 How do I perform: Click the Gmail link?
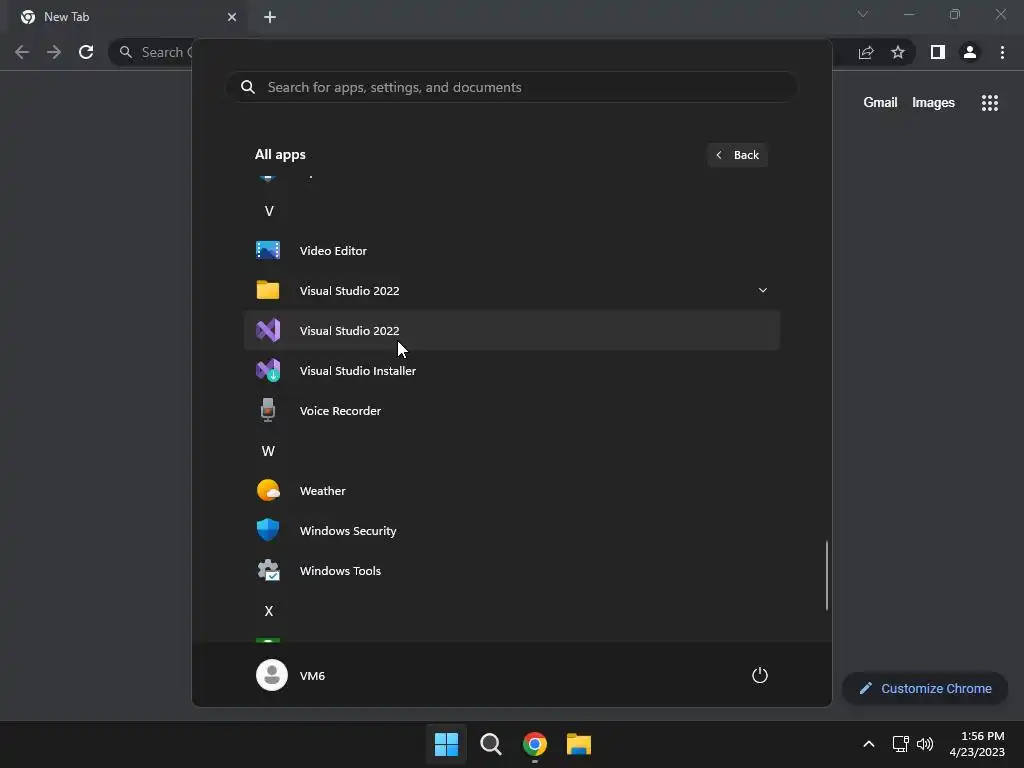(x=880, y=103)
